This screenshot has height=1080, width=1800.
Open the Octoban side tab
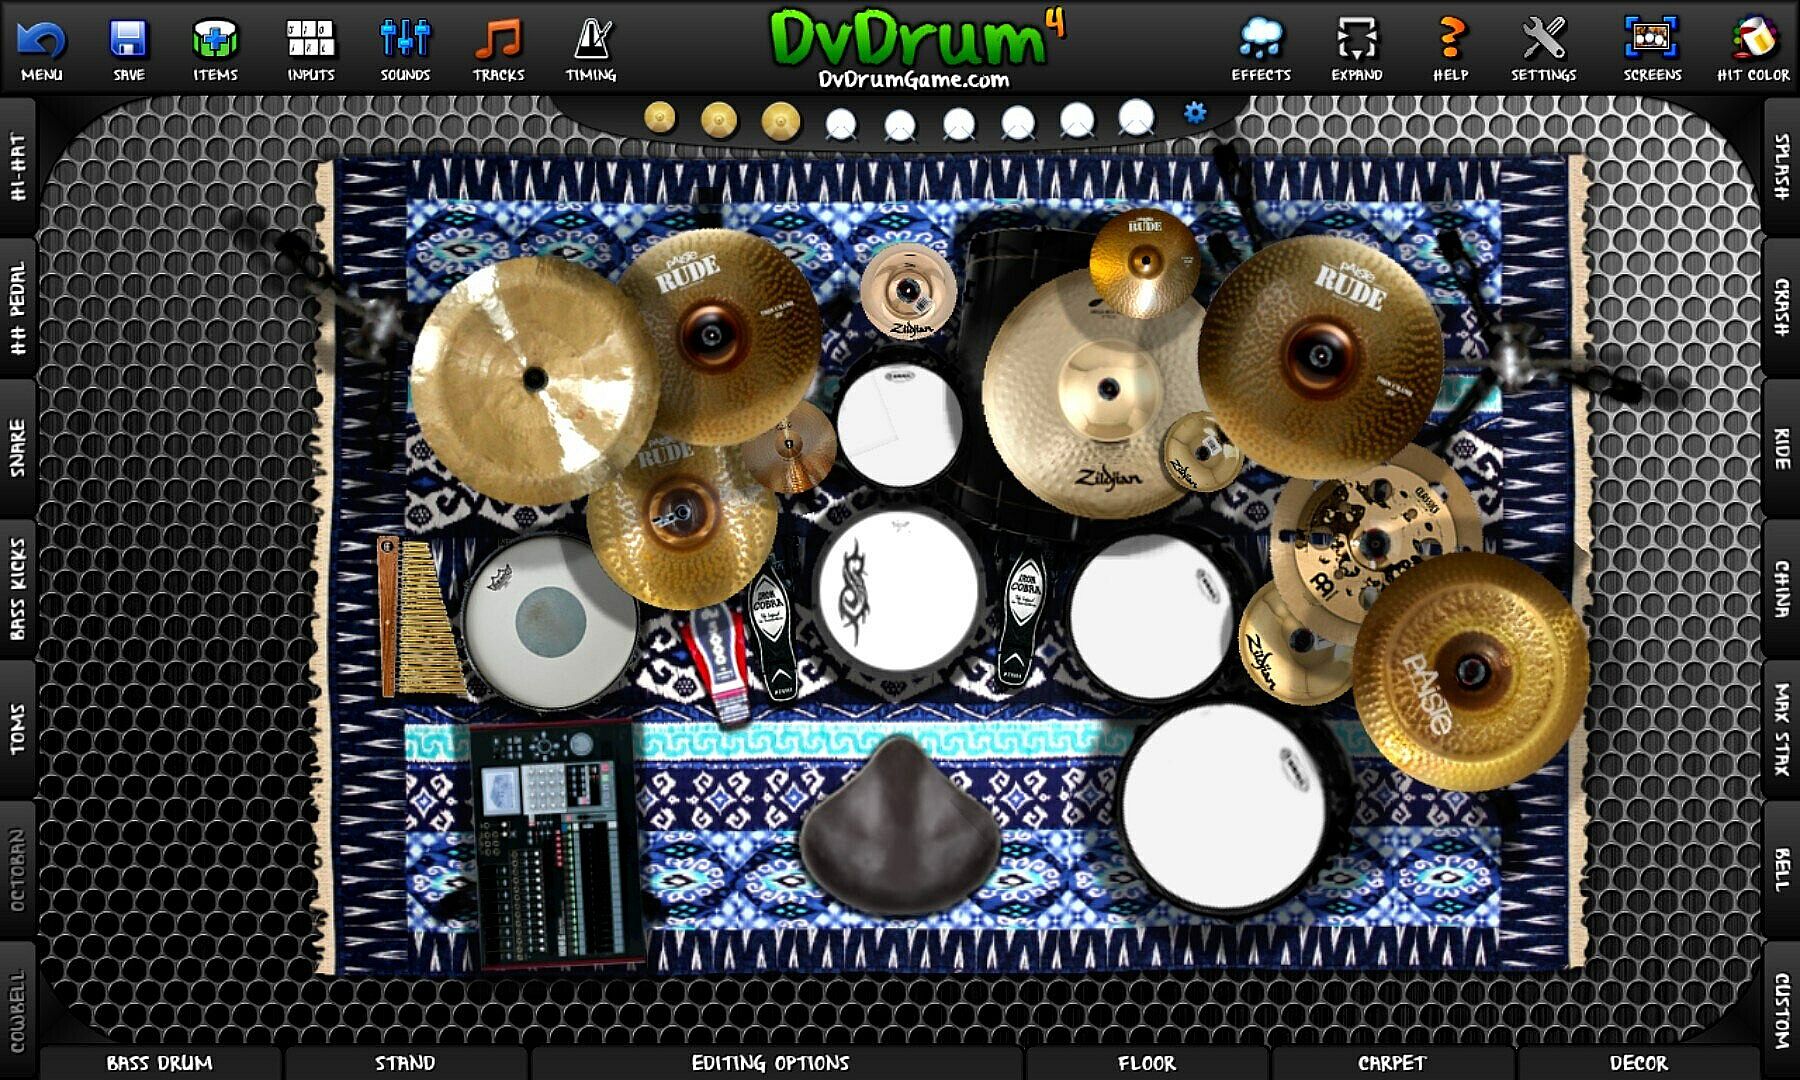[18, 869]
